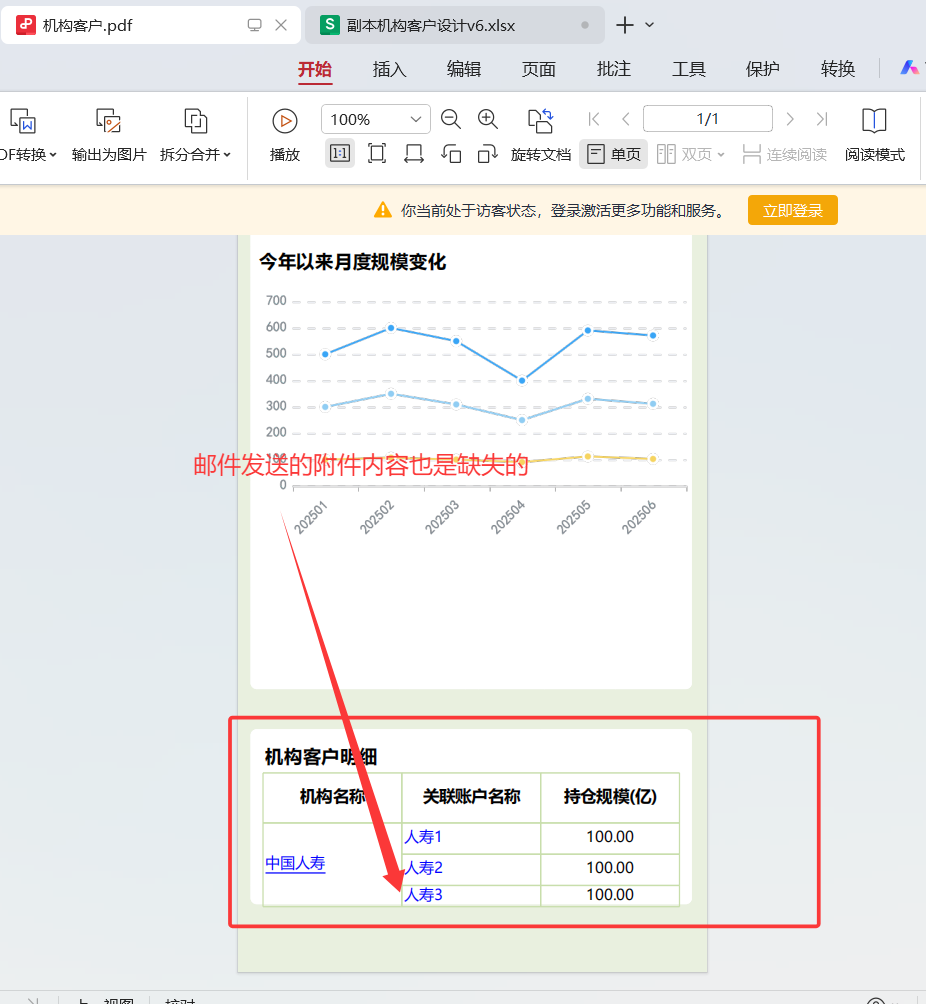Zoom in with the magnifier plus icon
The height and width of the screenshot is (1004, 926).
[x=488, y=119]
